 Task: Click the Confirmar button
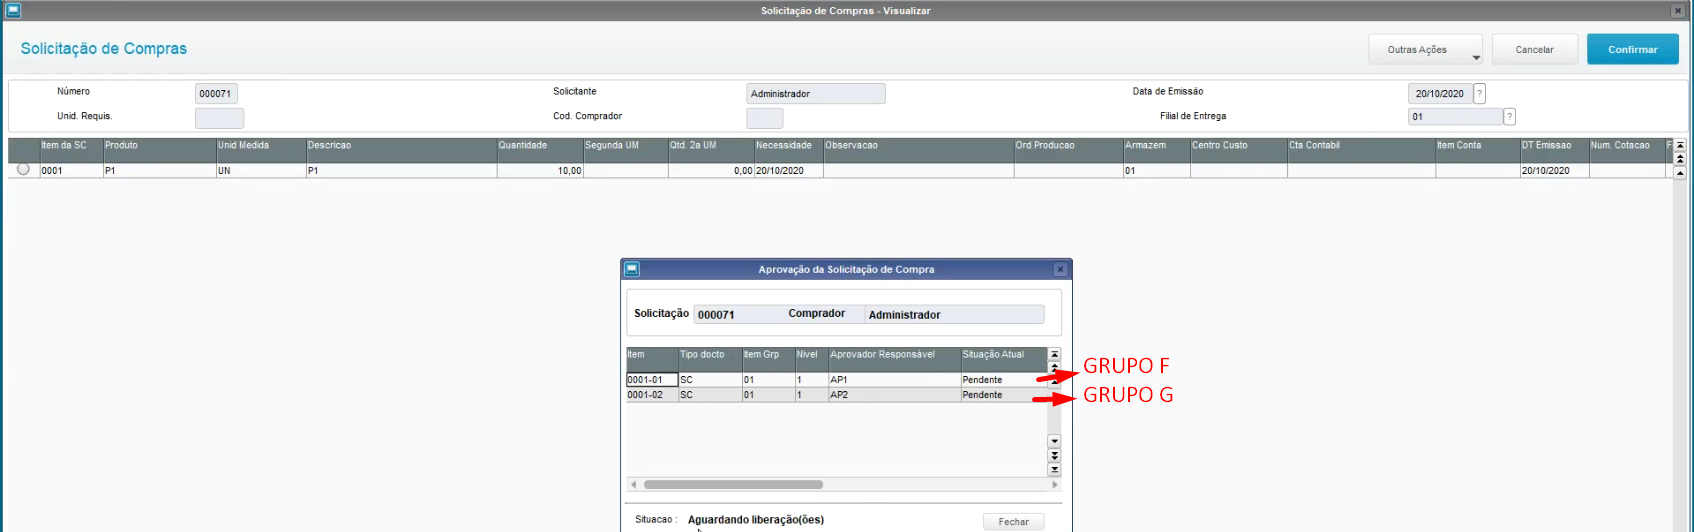(1632, 49)
